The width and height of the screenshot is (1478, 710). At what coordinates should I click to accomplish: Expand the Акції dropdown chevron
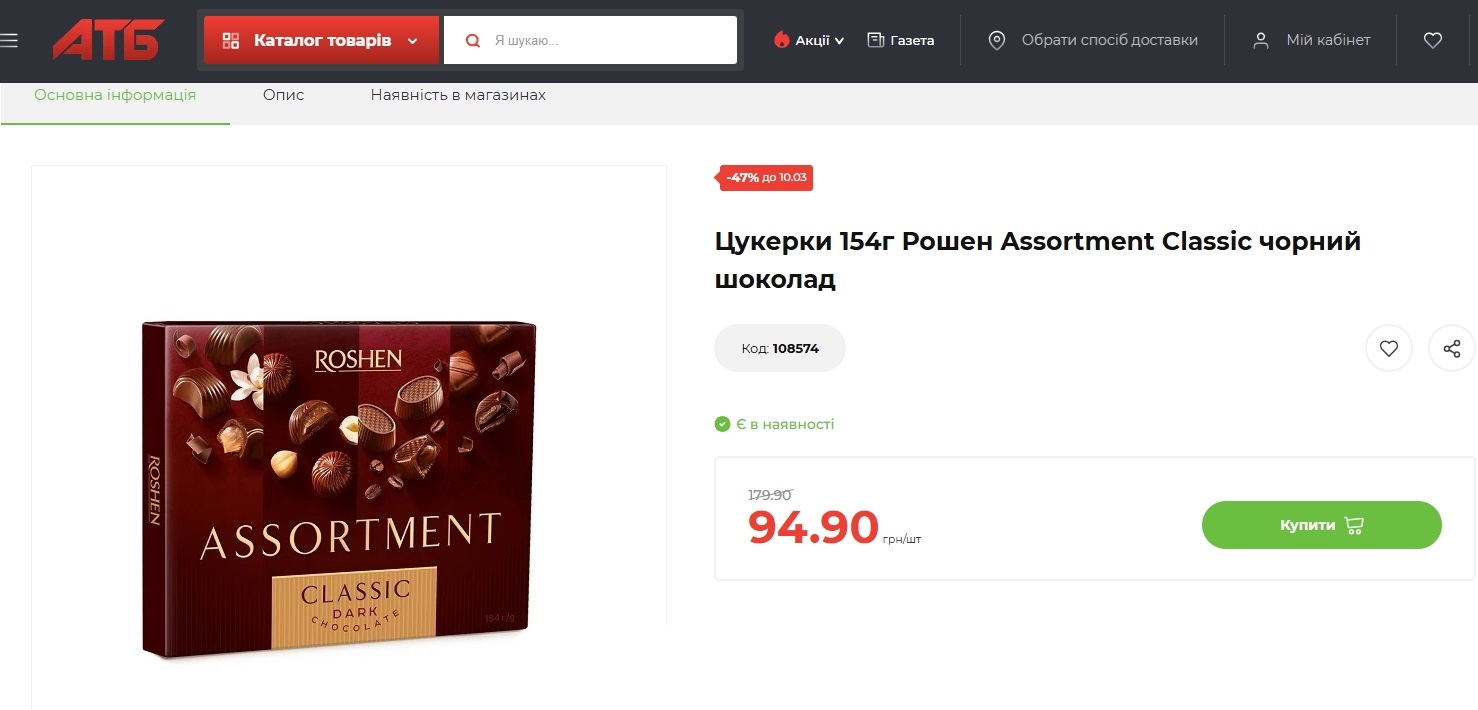tap(839, 41)
